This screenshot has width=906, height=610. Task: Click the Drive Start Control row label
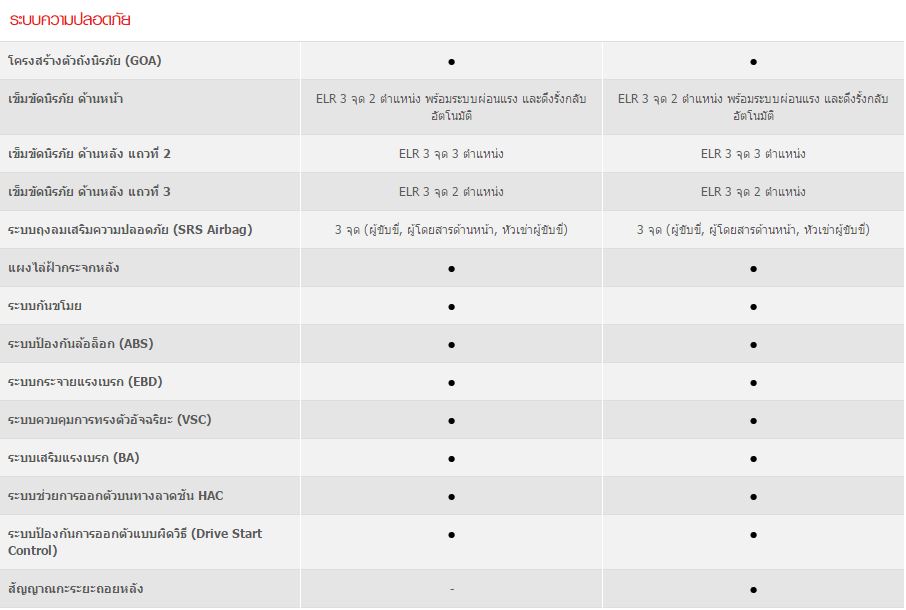[135, 542]
